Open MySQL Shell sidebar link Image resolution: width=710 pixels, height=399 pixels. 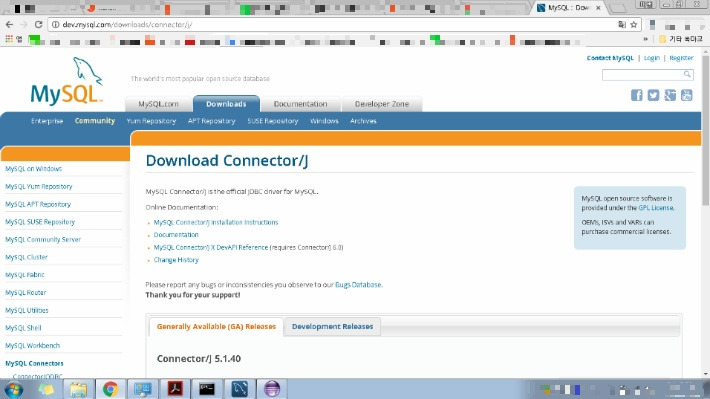pos(23,328)
